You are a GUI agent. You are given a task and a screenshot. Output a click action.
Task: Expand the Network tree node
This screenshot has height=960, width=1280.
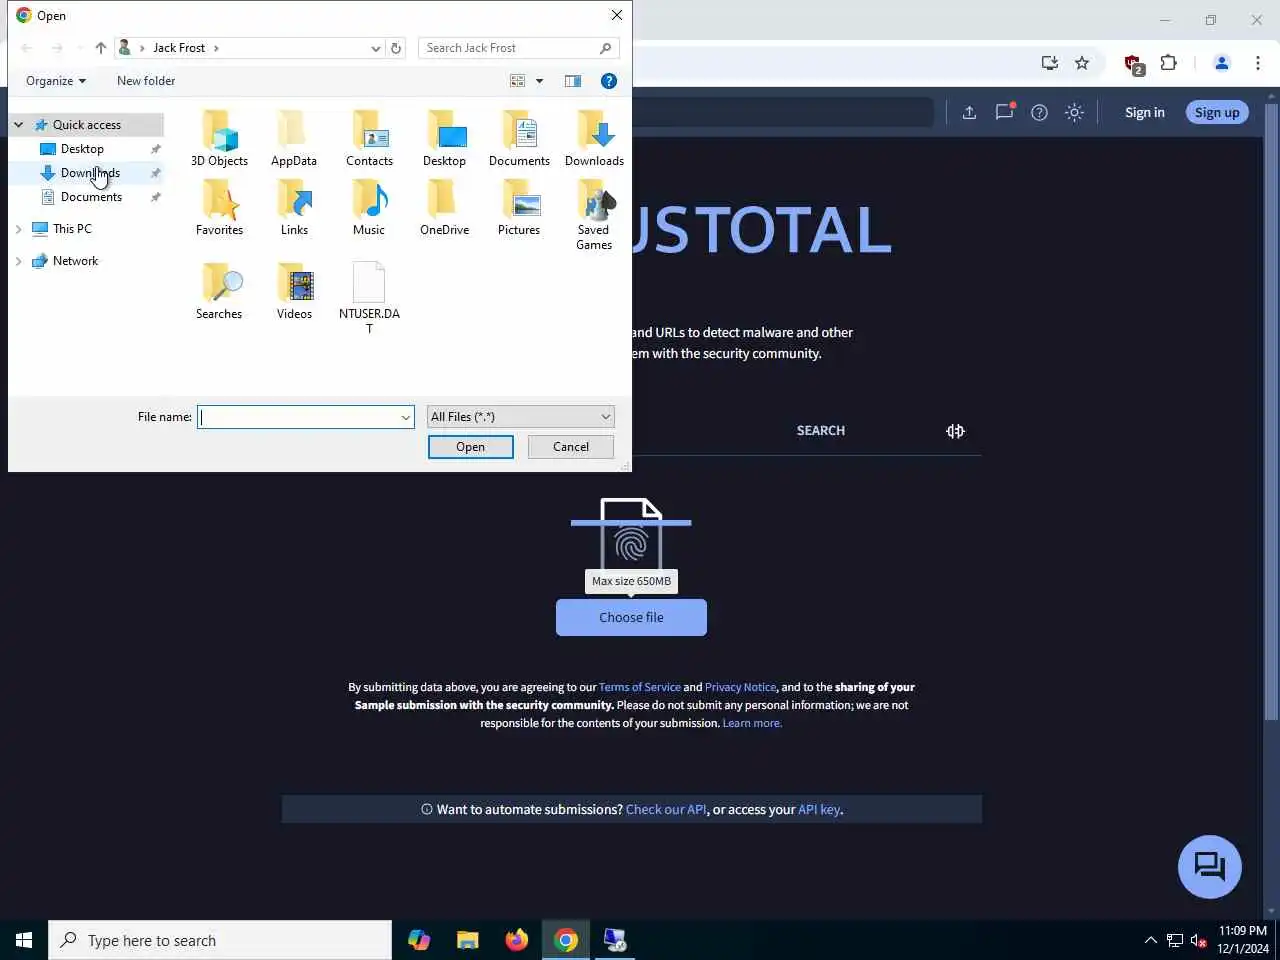18,261
